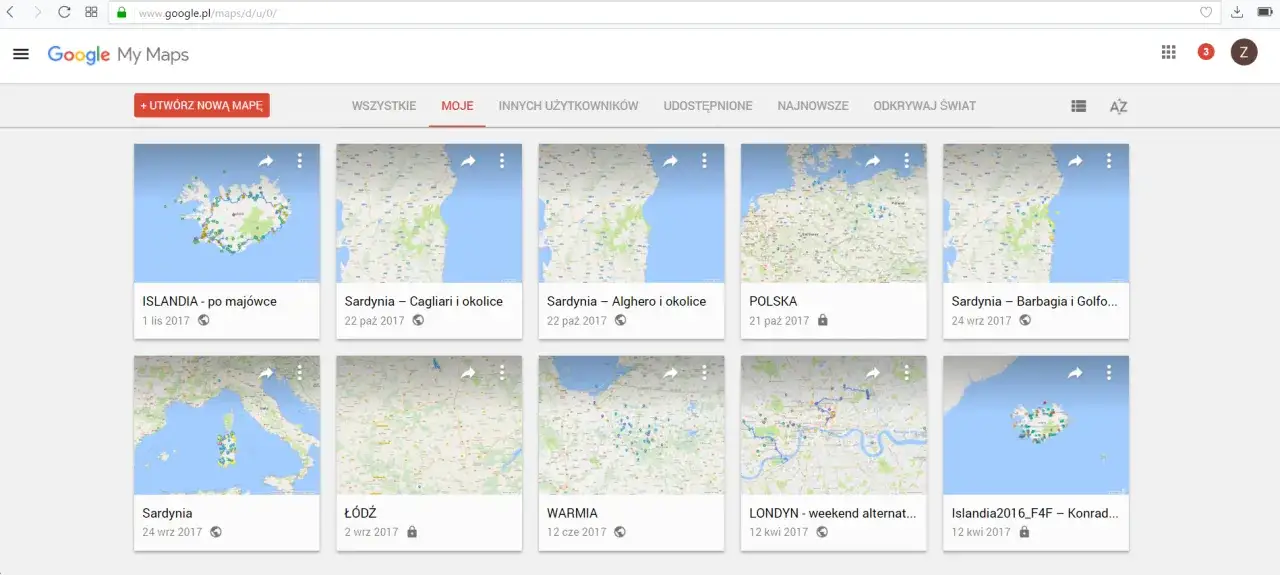The height and width of the screenshot is (575, 1280).
Task: Share the Sardynia – Cagliari i okolice map
Action: [x=468, y=161]
